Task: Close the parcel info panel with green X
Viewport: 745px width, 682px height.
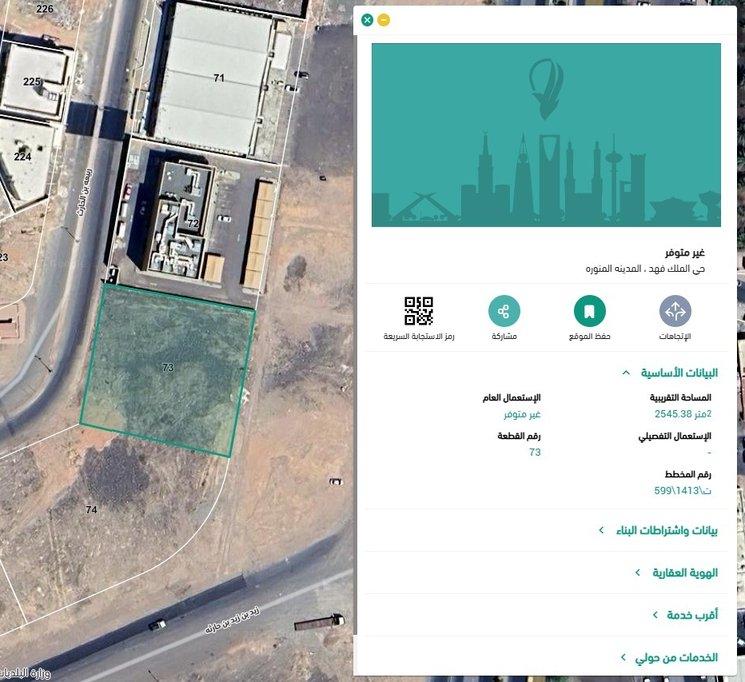Action: pos(367,20)
